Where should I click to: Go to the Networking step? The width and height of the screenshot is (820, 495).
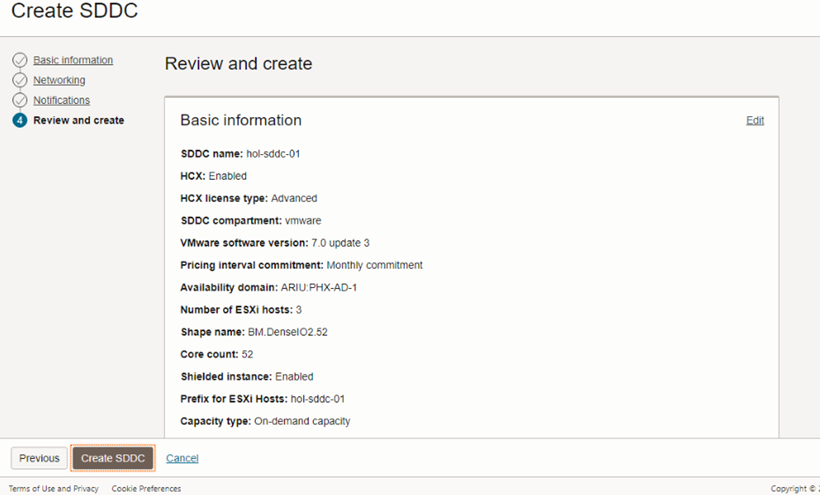pos(59,80)
